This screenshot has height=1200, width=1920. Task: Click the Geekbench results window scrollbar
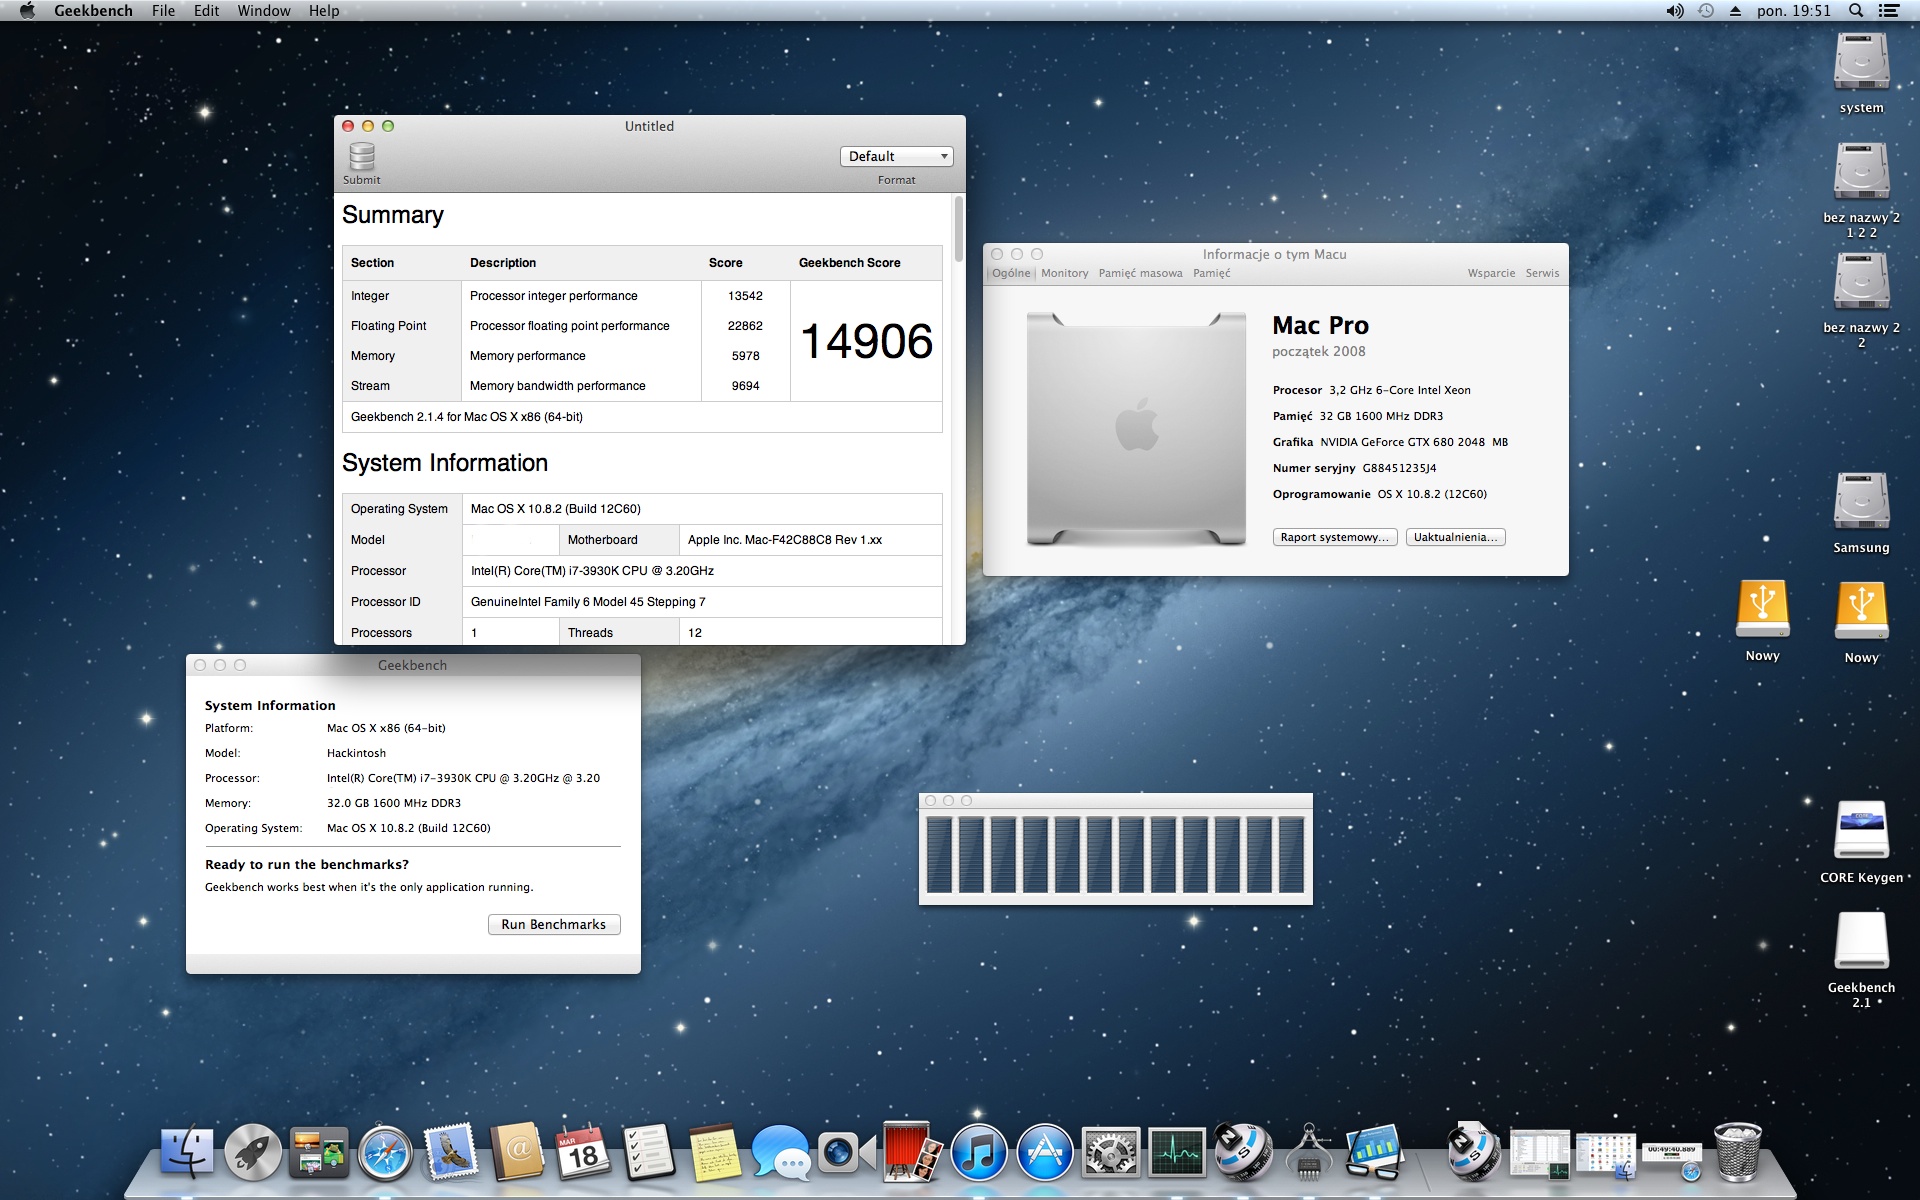tap(959, 230)
